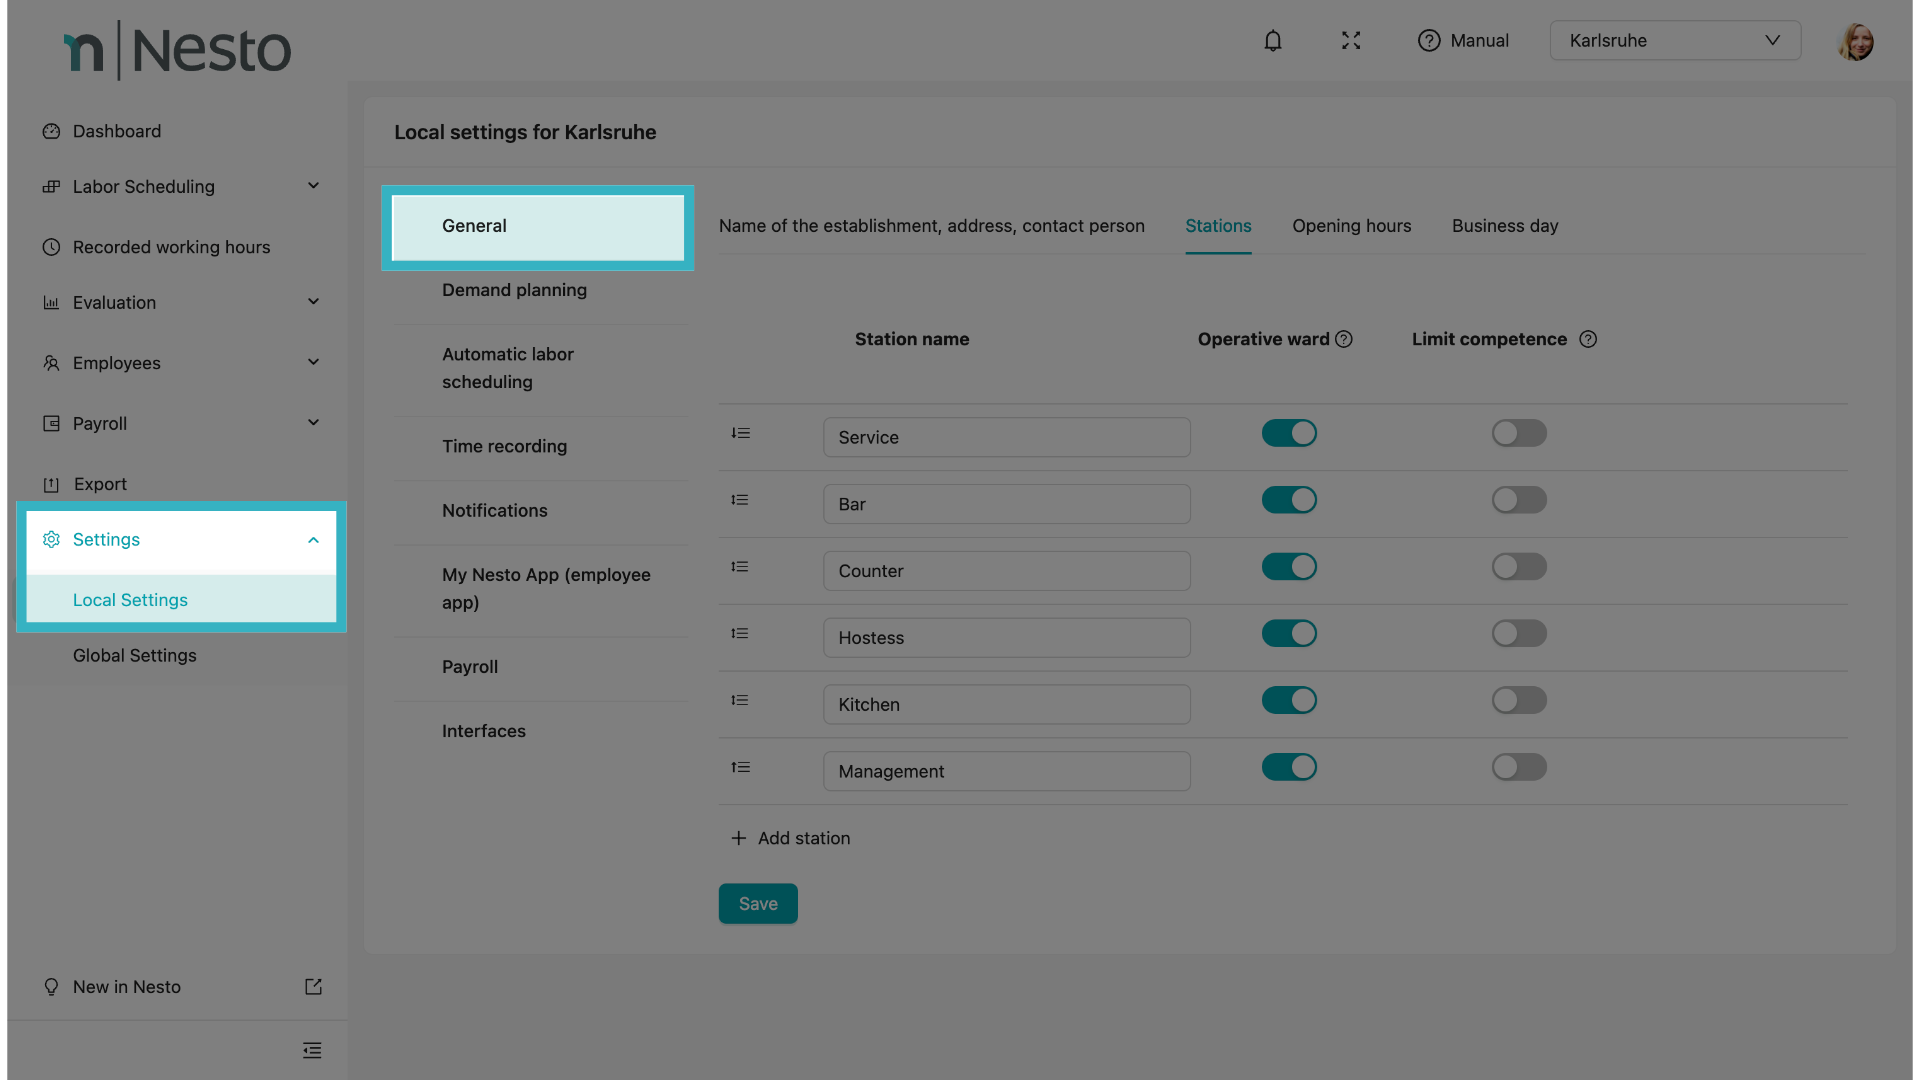Toggle fullscreen mode icon
Screen dimensions: 1920x1080
pyautogui.click(x=1351, y=41)
